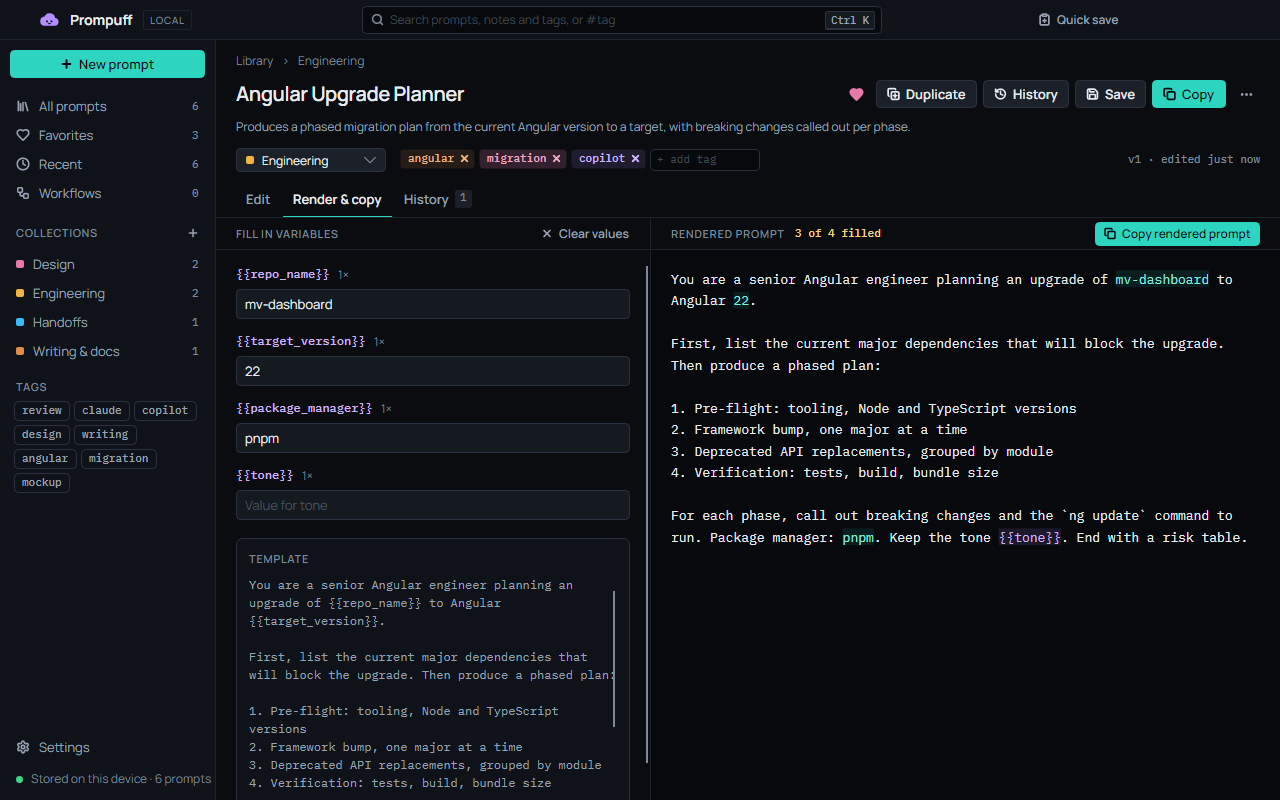Clear values of all variables
Viewport: 1280px width, 800px height.
click(x=585, y=234)
